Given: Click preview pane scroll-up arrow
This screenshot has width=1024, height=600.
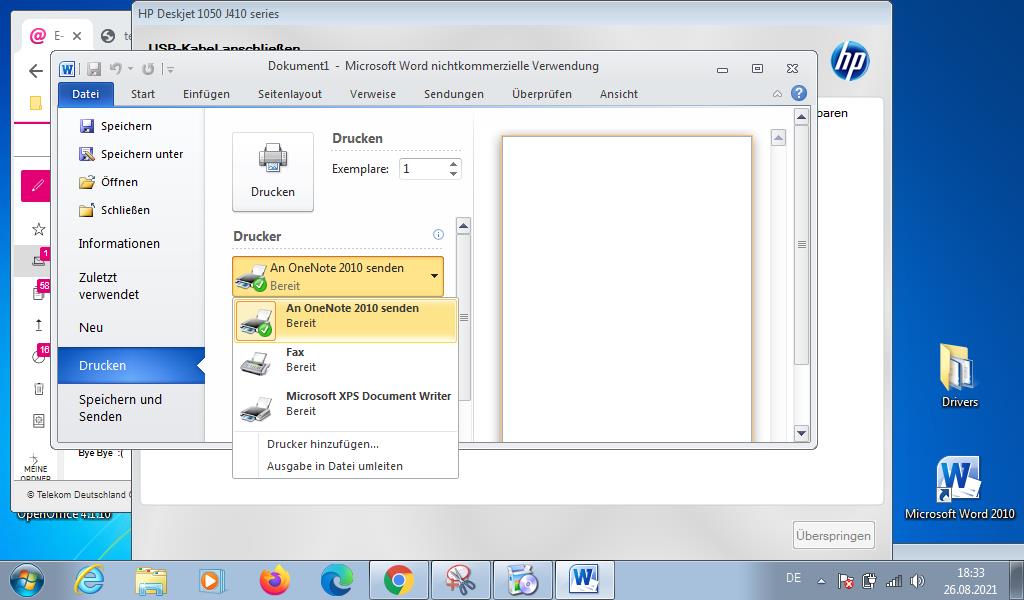Looking at the screenshot, I should [801, 117].
